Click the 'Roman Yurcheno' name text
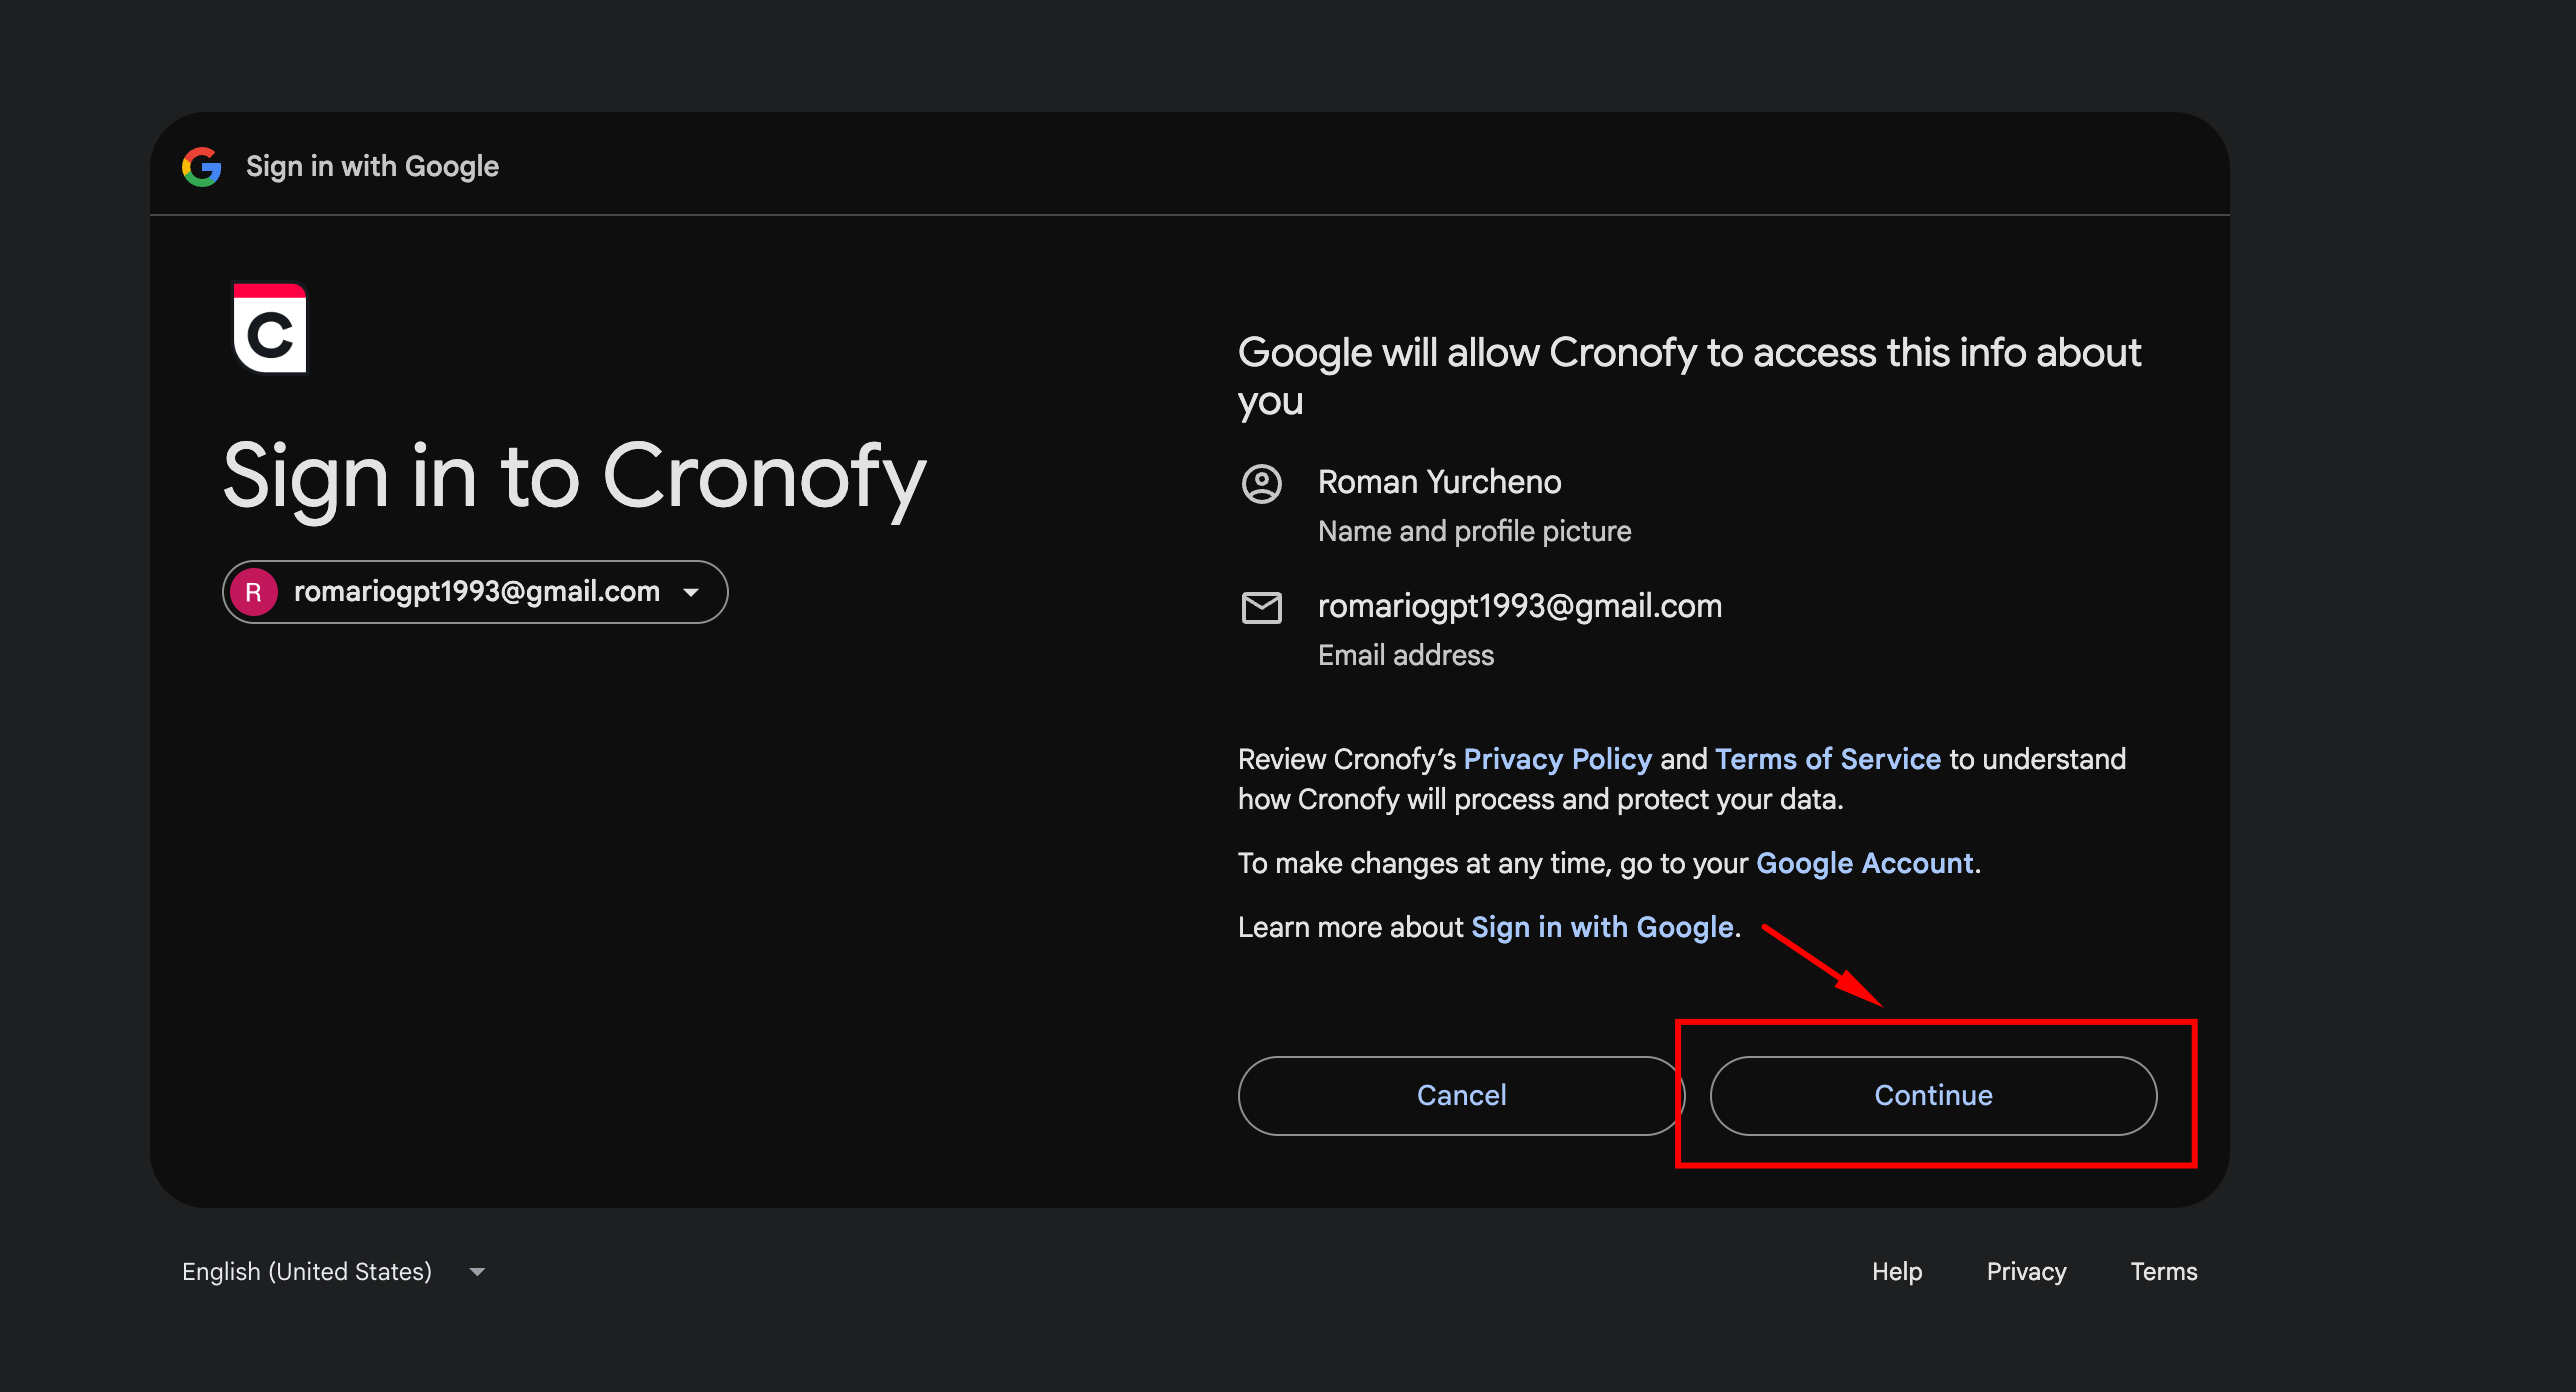This screenshot has height=1392, width=2576. point(1439,482)
